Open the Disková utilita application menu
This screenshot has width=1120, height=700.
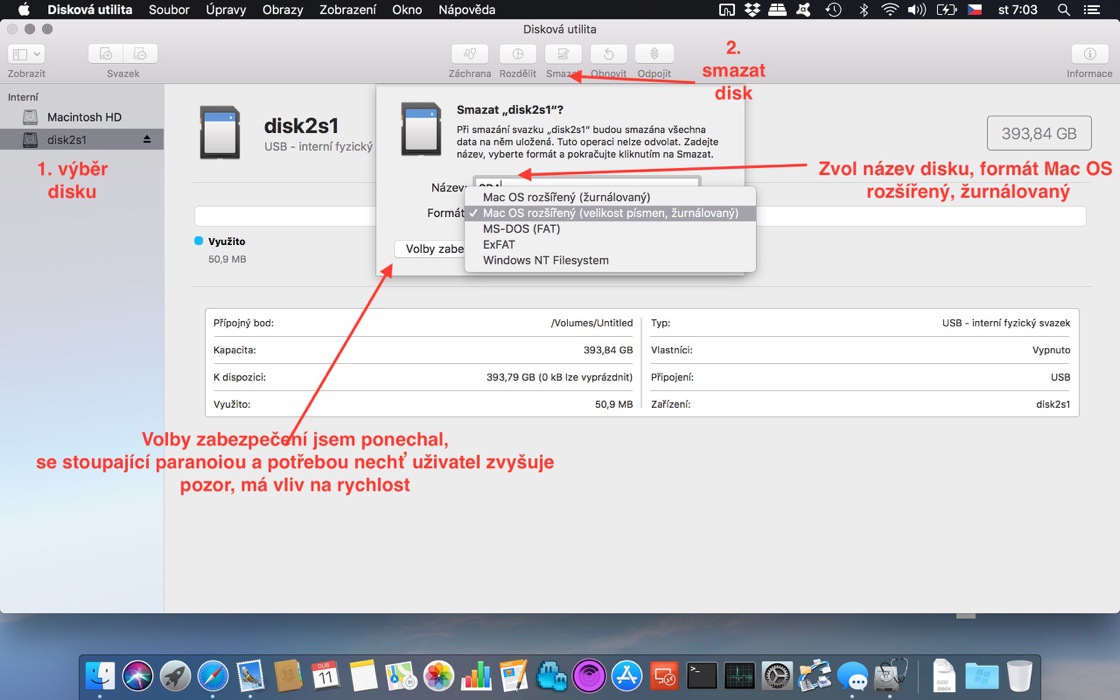pyautogui.click(x=90, y=9)
